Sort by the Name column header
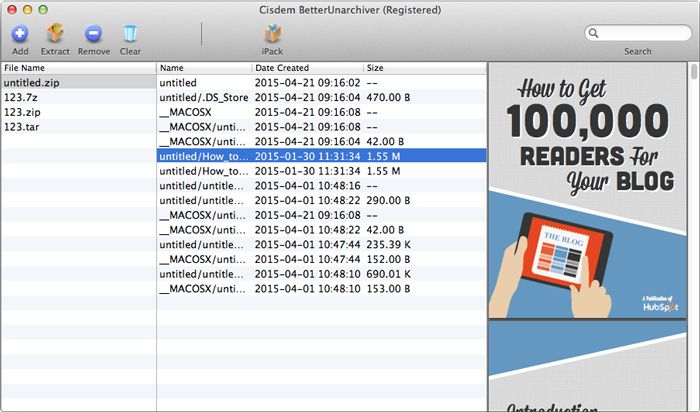Image resolution: width=700 pixels, height=412 pixels. point(204,68)
